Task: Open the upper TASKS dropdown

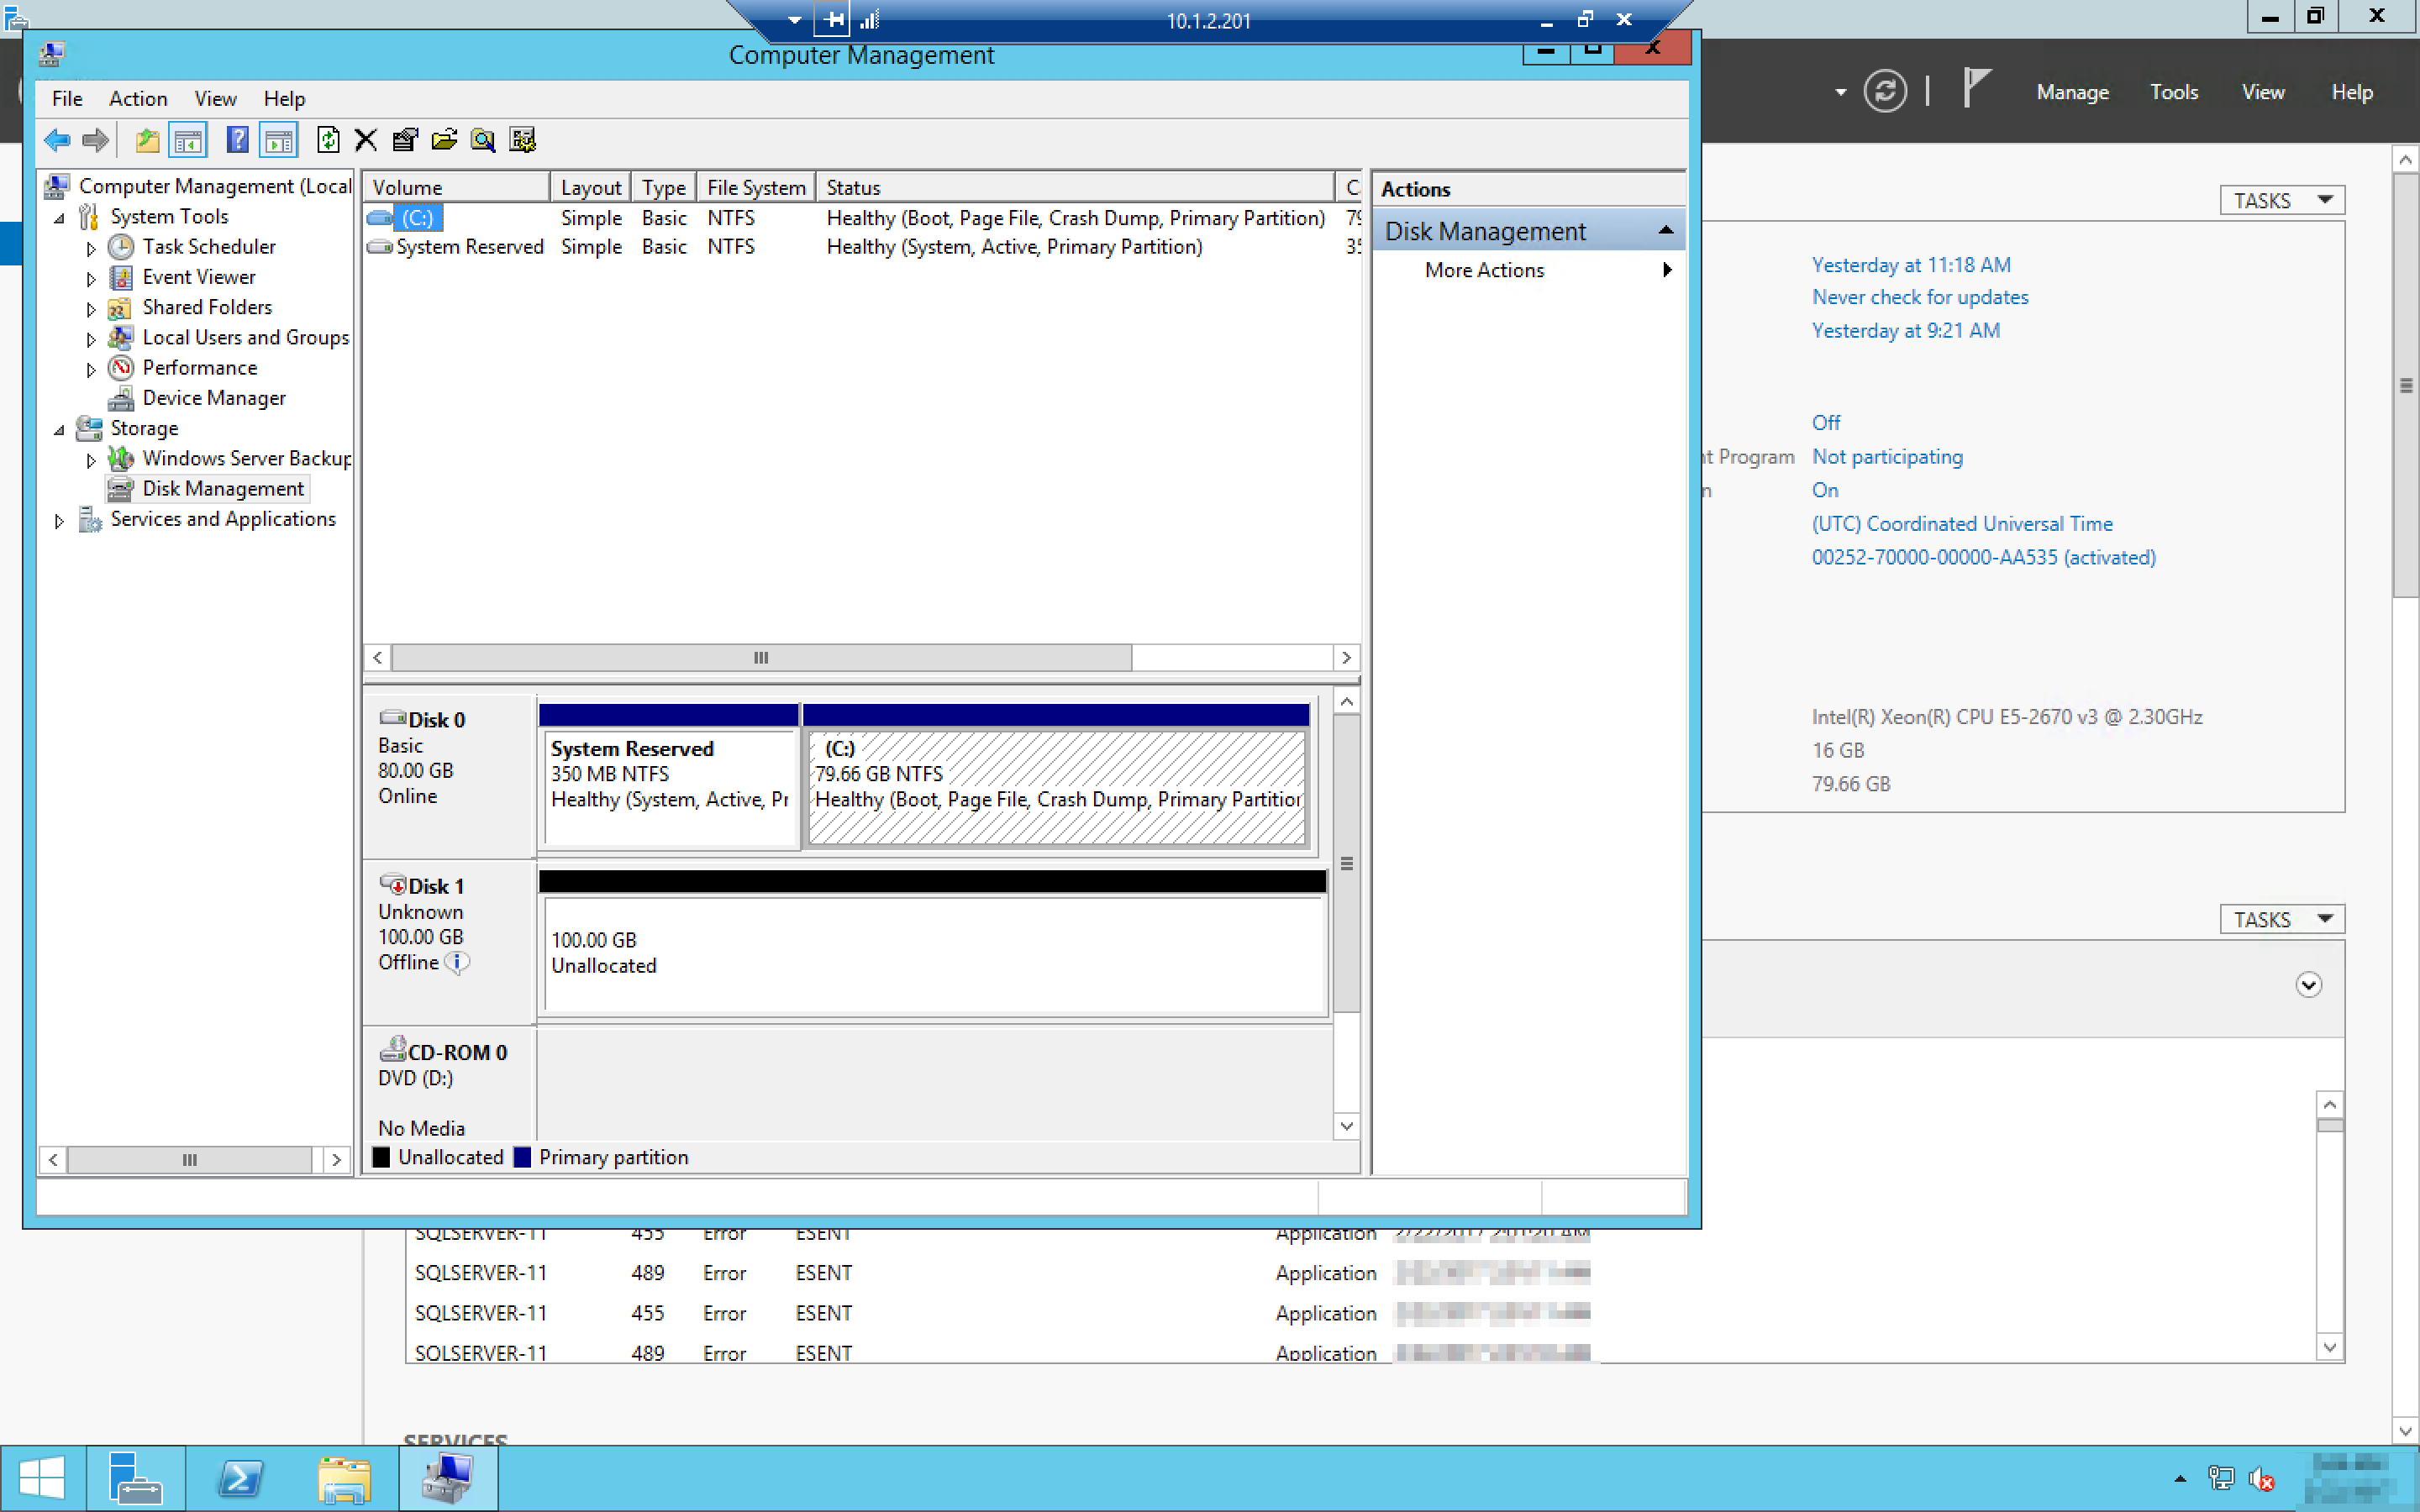Action: click(x=2281, y=201)
